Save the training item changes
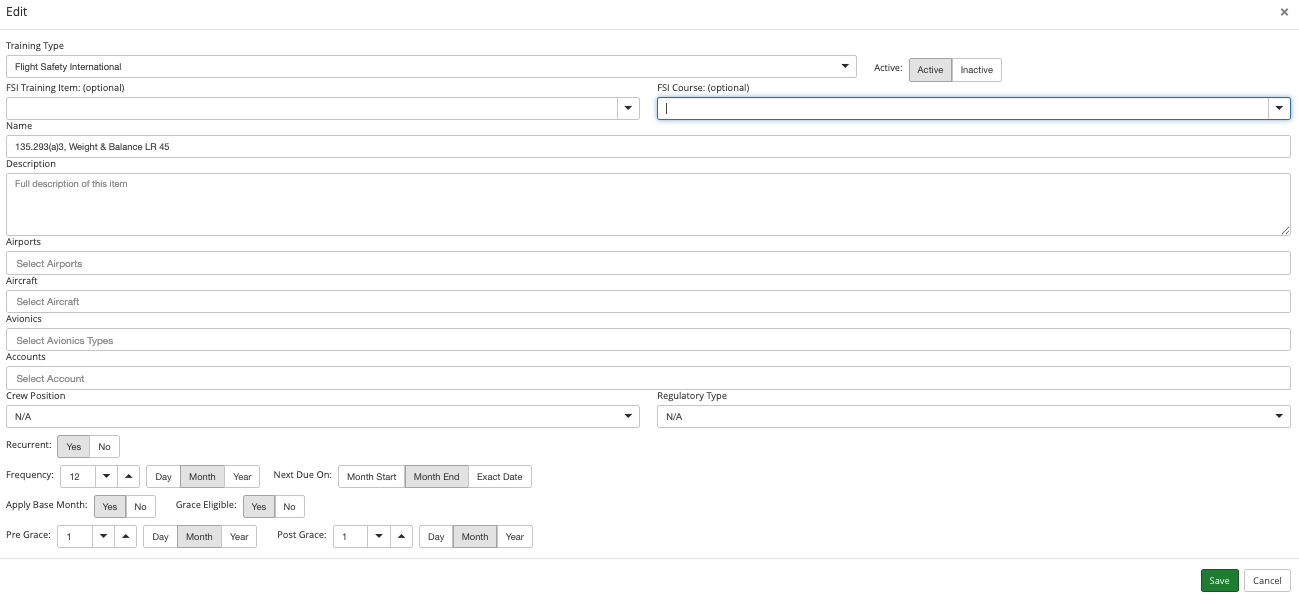This screenshot has width=1299, height=601. point(1219,581)
